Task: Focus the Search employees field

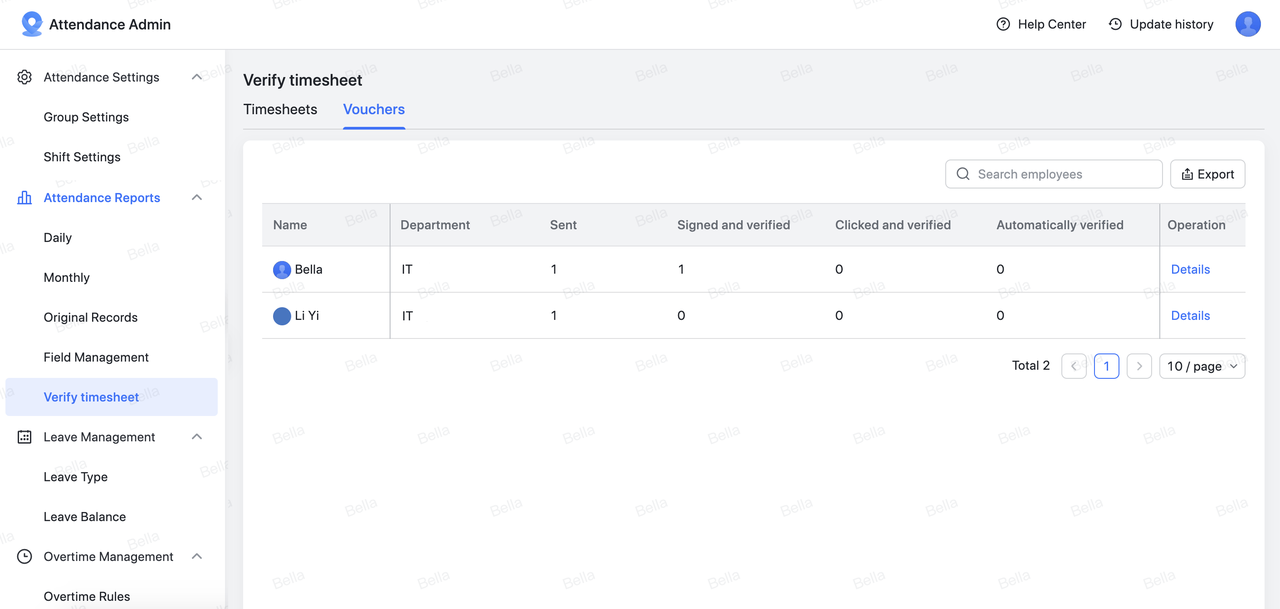Action: coord(1060,174)
